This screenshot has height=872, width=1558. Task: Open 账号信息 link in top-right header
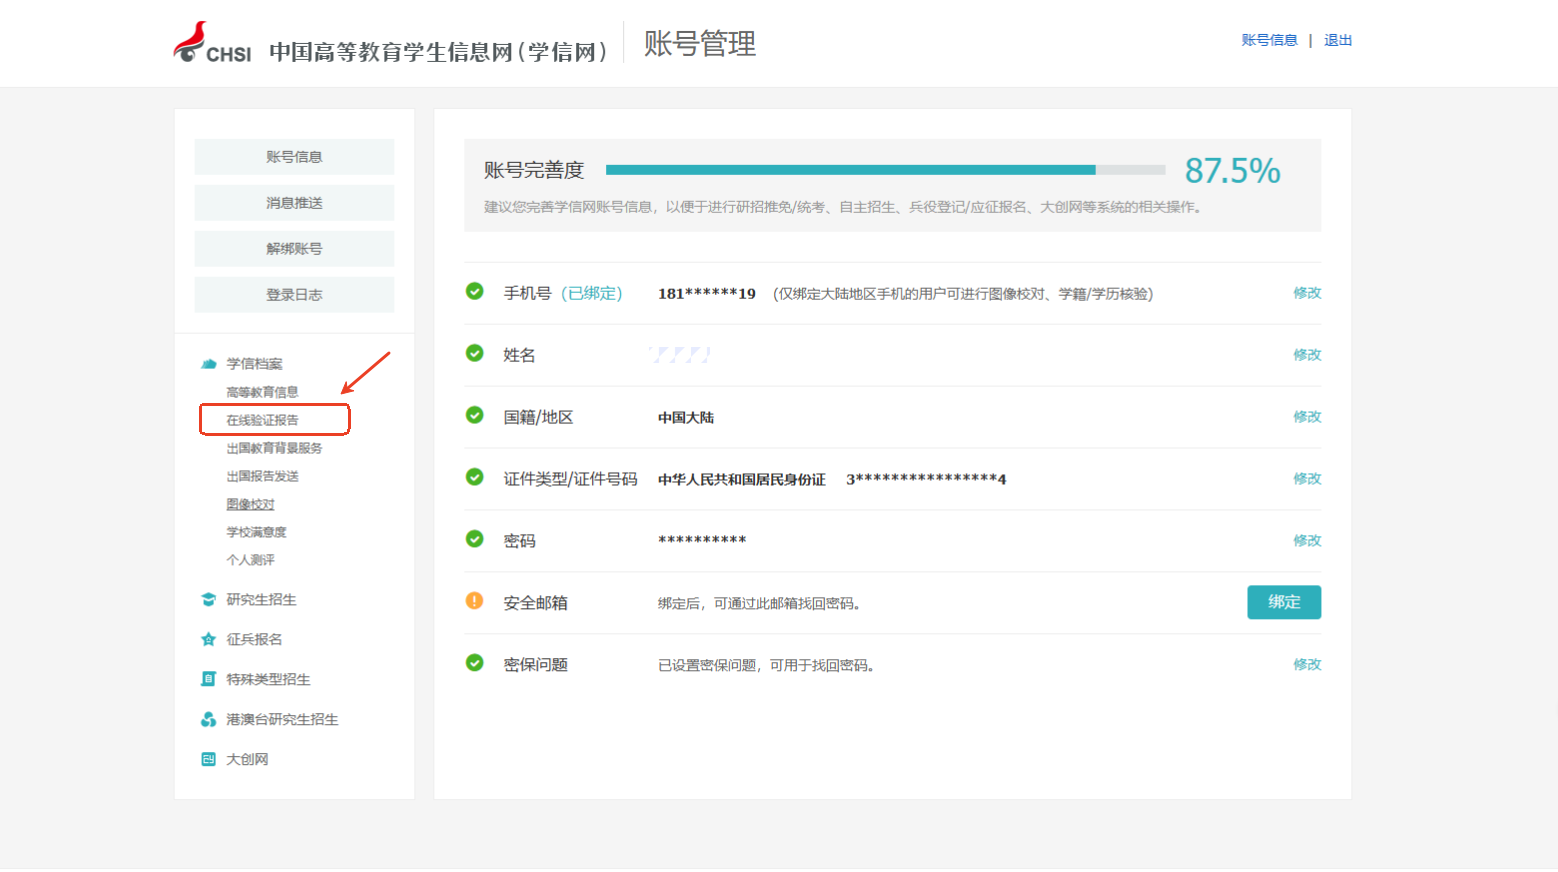point(1269,40)
